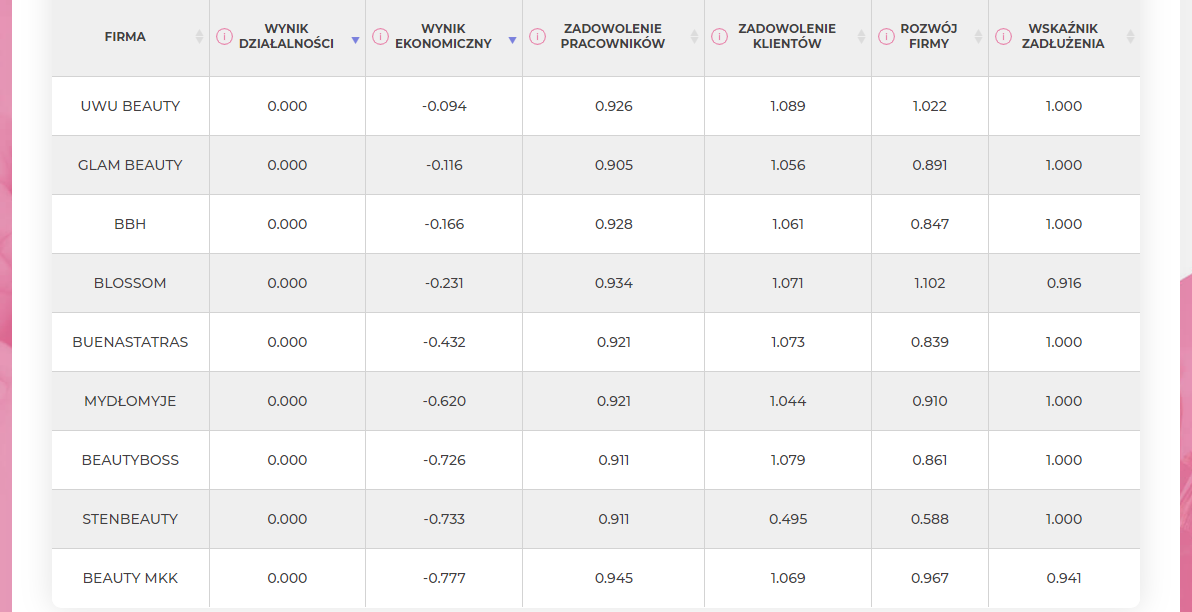This screenshot has height=612, width=1192.
Task: Click info icon next to Rozwój Firmy
Action: coord(886,36)
